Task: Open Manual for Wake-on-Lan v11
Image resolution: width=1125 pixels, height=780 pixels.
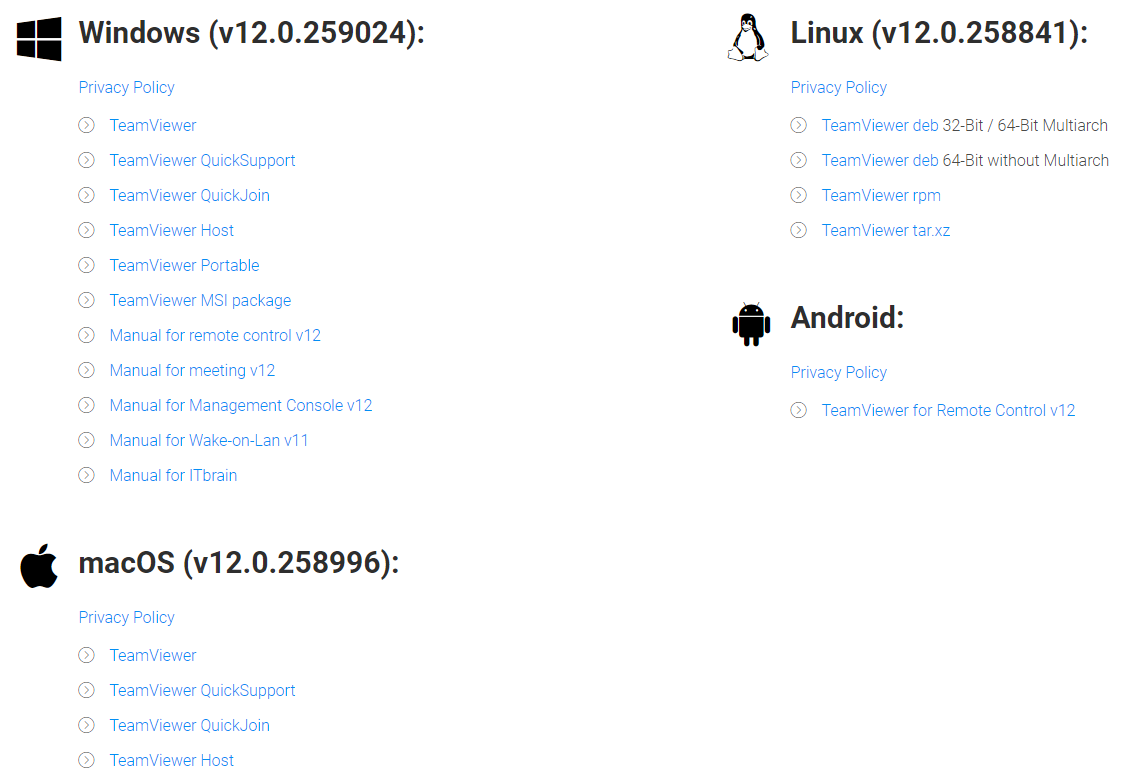Action: [x=209, y=440]
